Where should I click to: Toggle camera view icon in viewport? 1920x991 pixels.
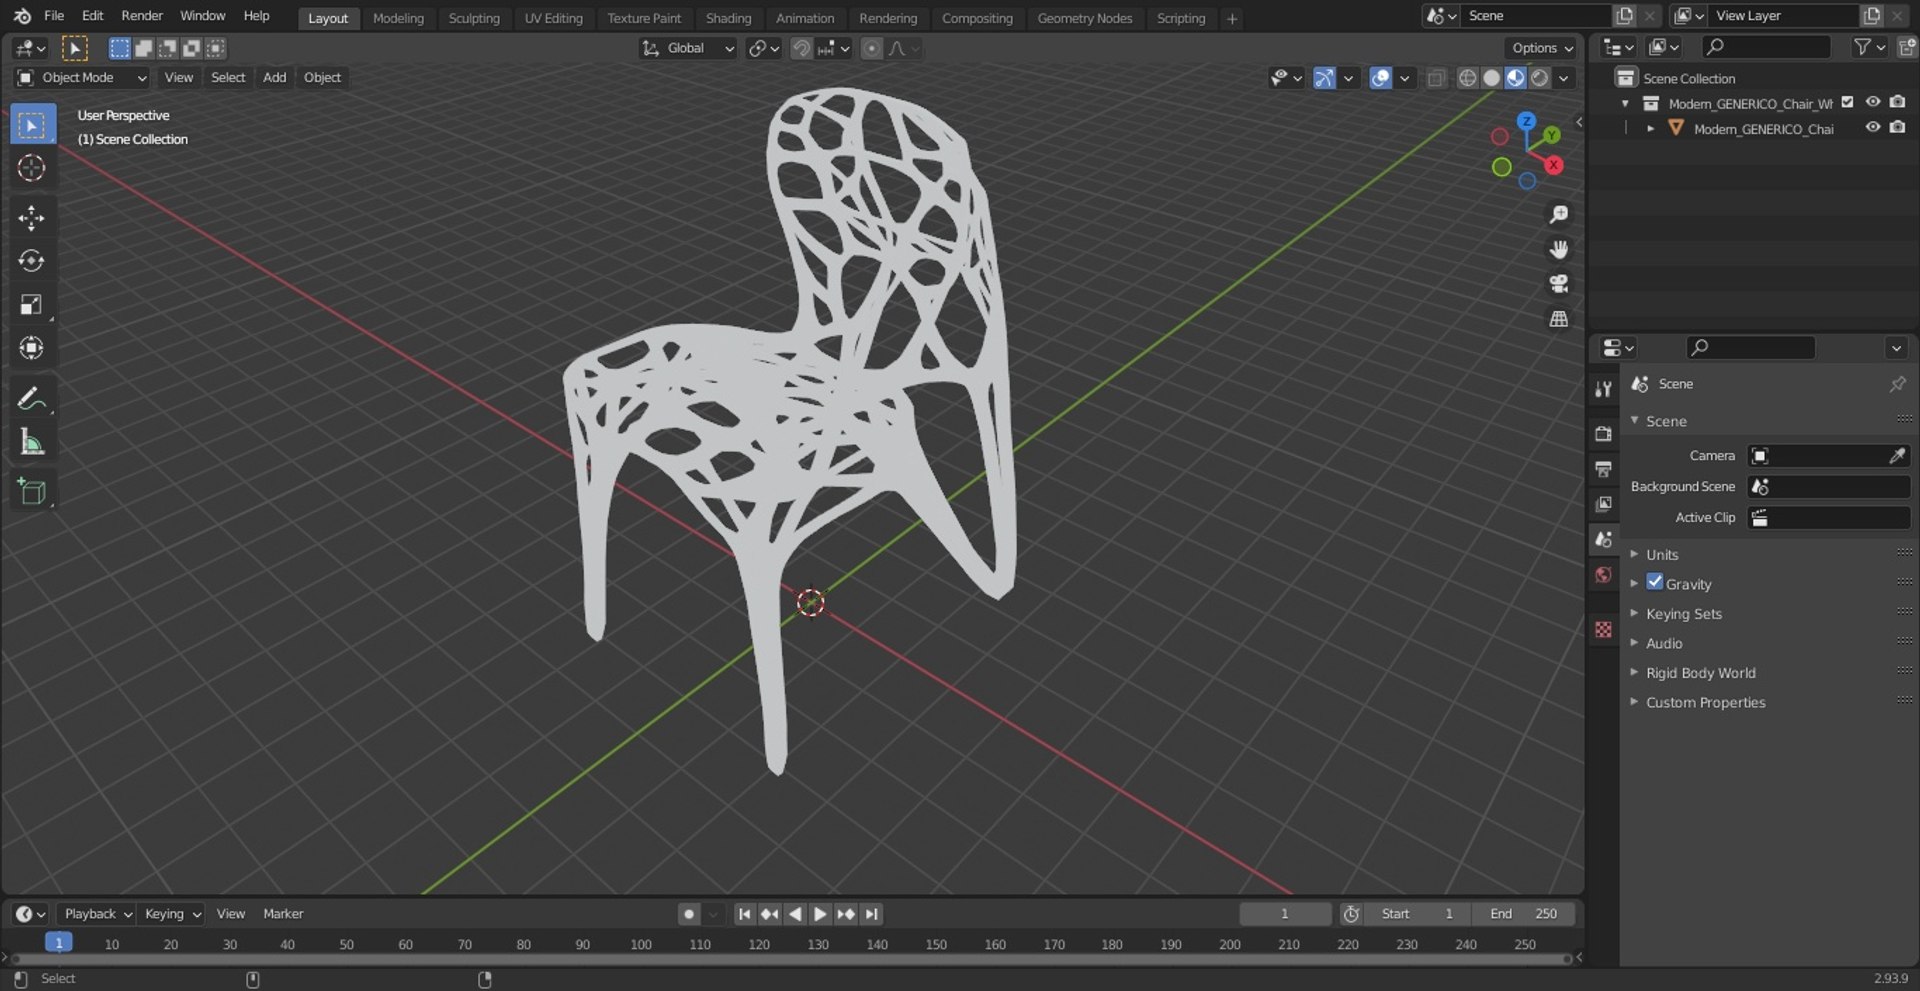click(1558, 284)
